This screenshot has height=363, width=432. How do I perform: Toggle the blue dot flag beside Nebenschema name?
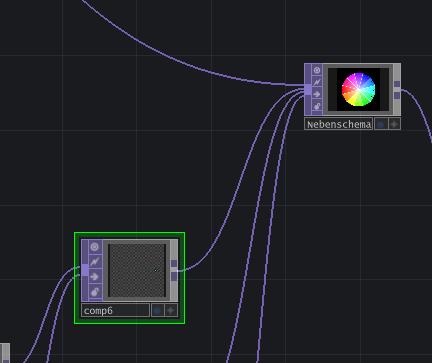[381, 124]
